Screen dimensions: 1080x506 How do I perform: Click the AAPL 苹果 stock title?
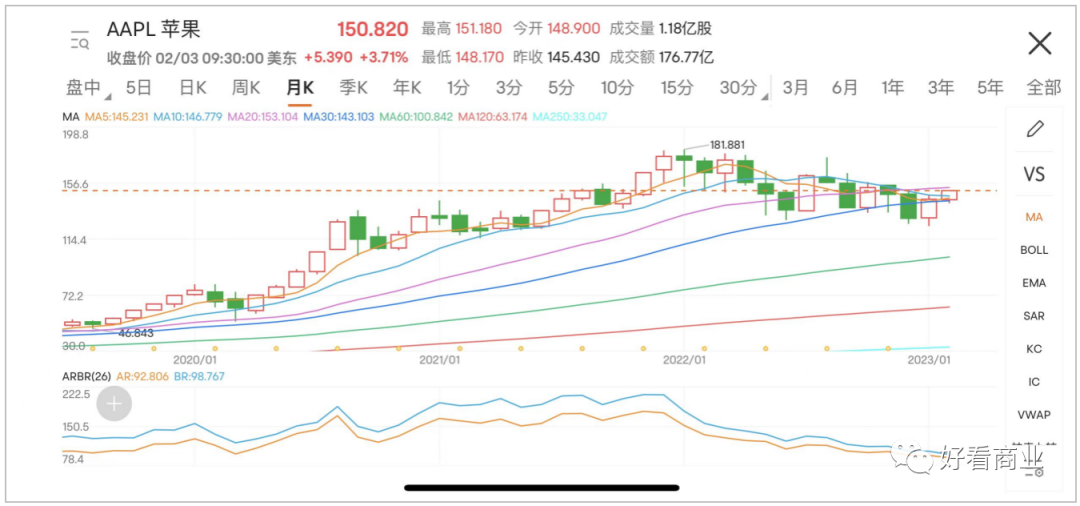pyautogui.click(x=154, y=30)
